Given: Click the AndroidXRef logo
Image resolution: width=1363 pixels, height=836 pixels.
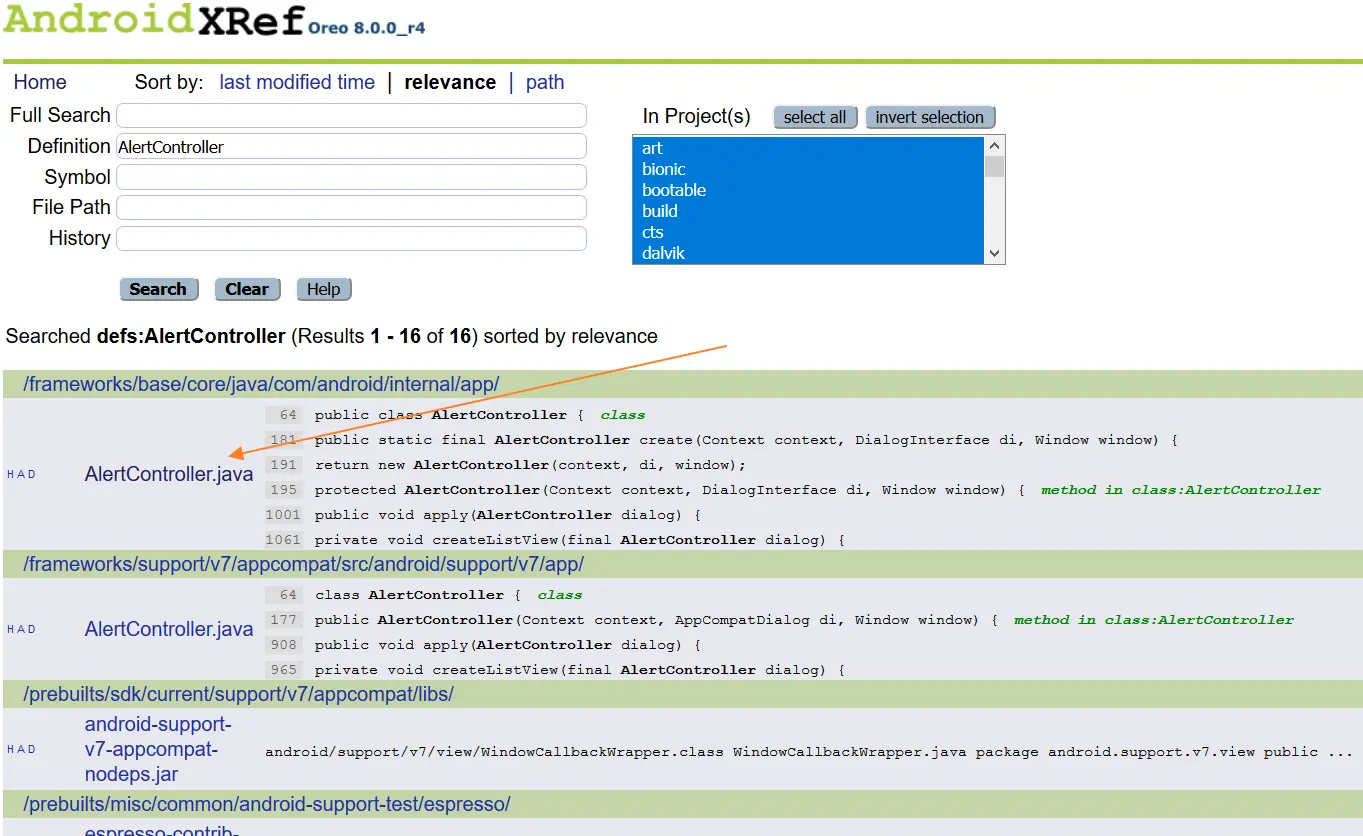Looking at the screenshot, I should click(x=153, y=20).
